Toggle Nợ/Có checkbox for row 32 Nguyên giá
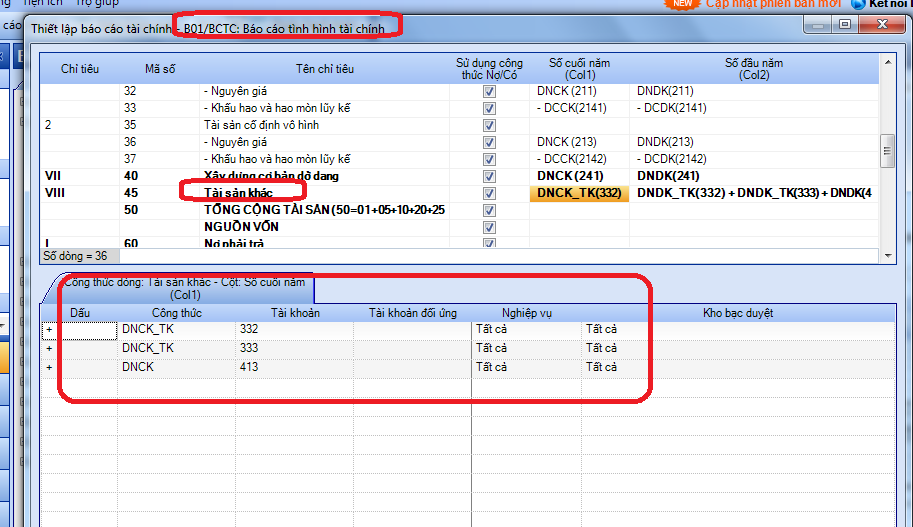Screen dimensions: 913x527 [489, 91]
